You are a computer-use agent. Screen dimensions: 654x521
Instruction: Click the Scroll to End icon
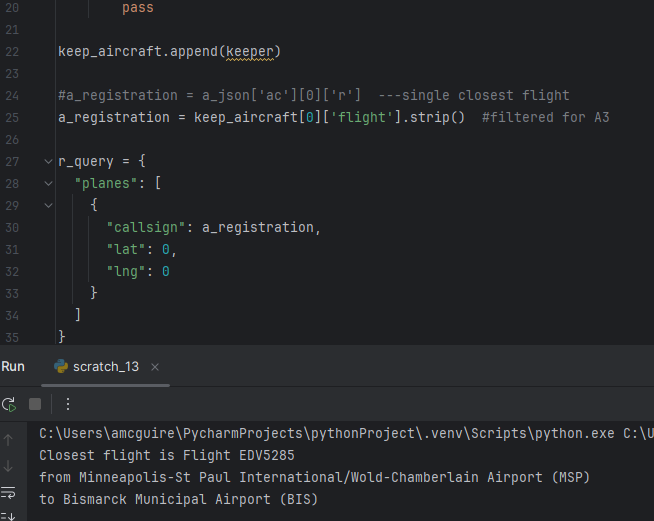coord(9,514)
